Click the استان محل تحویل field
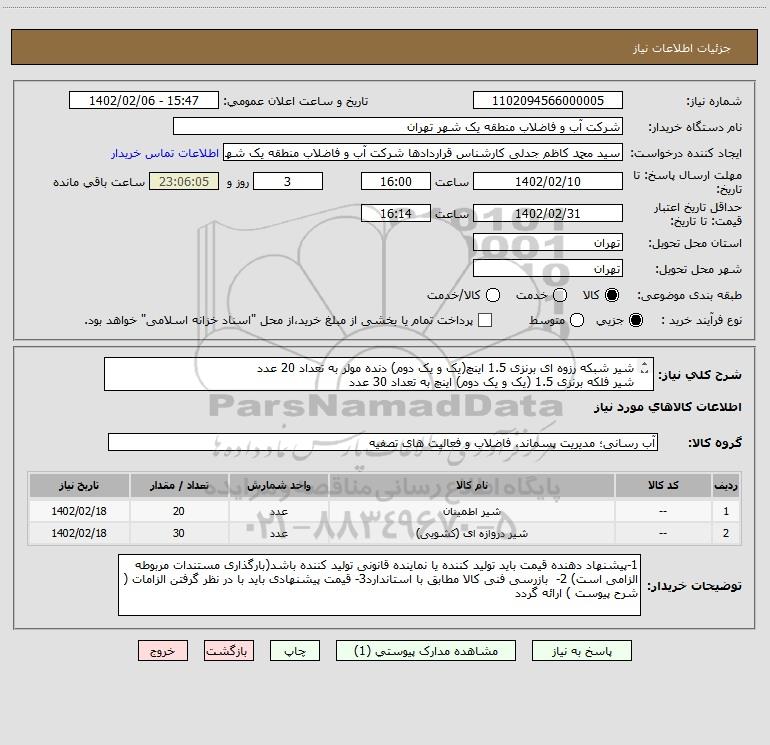Screen dimensions: 770x745 (548, 243)
